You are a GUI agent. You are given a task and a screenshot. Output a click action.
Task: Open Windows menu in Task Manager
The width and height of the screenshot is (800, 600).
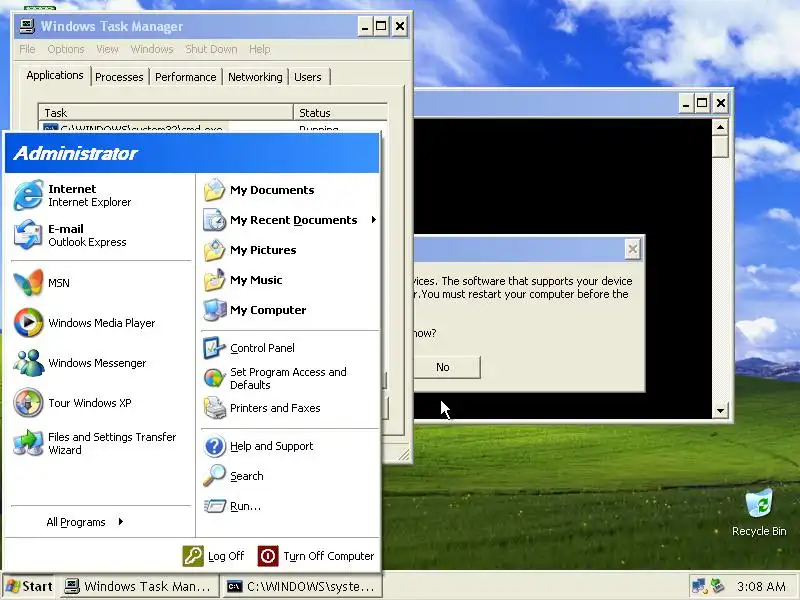coord(152,49)
